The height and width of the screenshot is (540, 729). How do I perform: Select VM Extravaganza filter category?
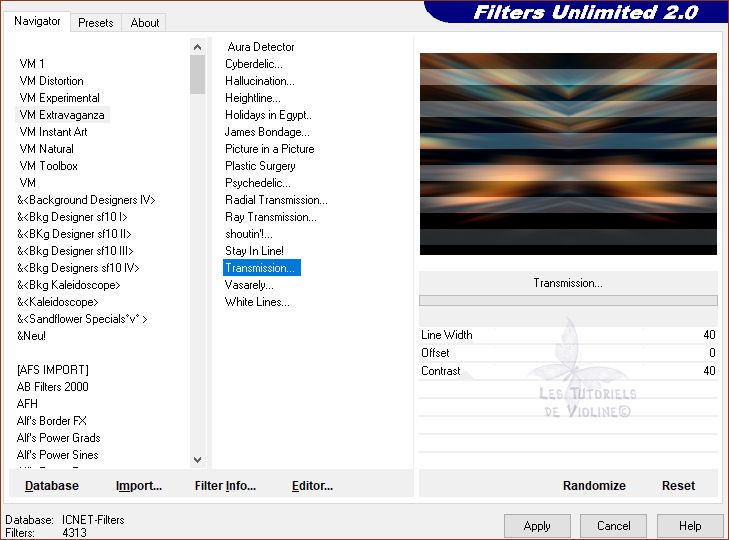(x=62, y=115)
